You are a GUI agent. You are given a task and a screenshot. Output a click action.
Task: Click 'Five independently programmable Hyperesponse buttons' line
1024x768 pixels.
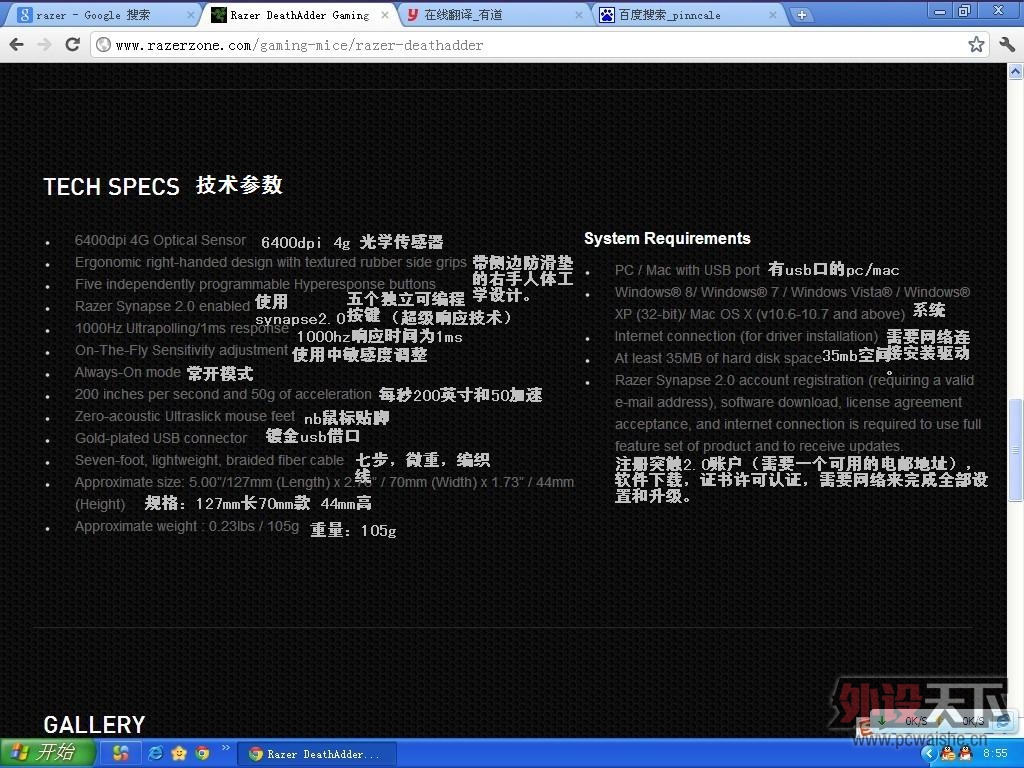point(255,285)
